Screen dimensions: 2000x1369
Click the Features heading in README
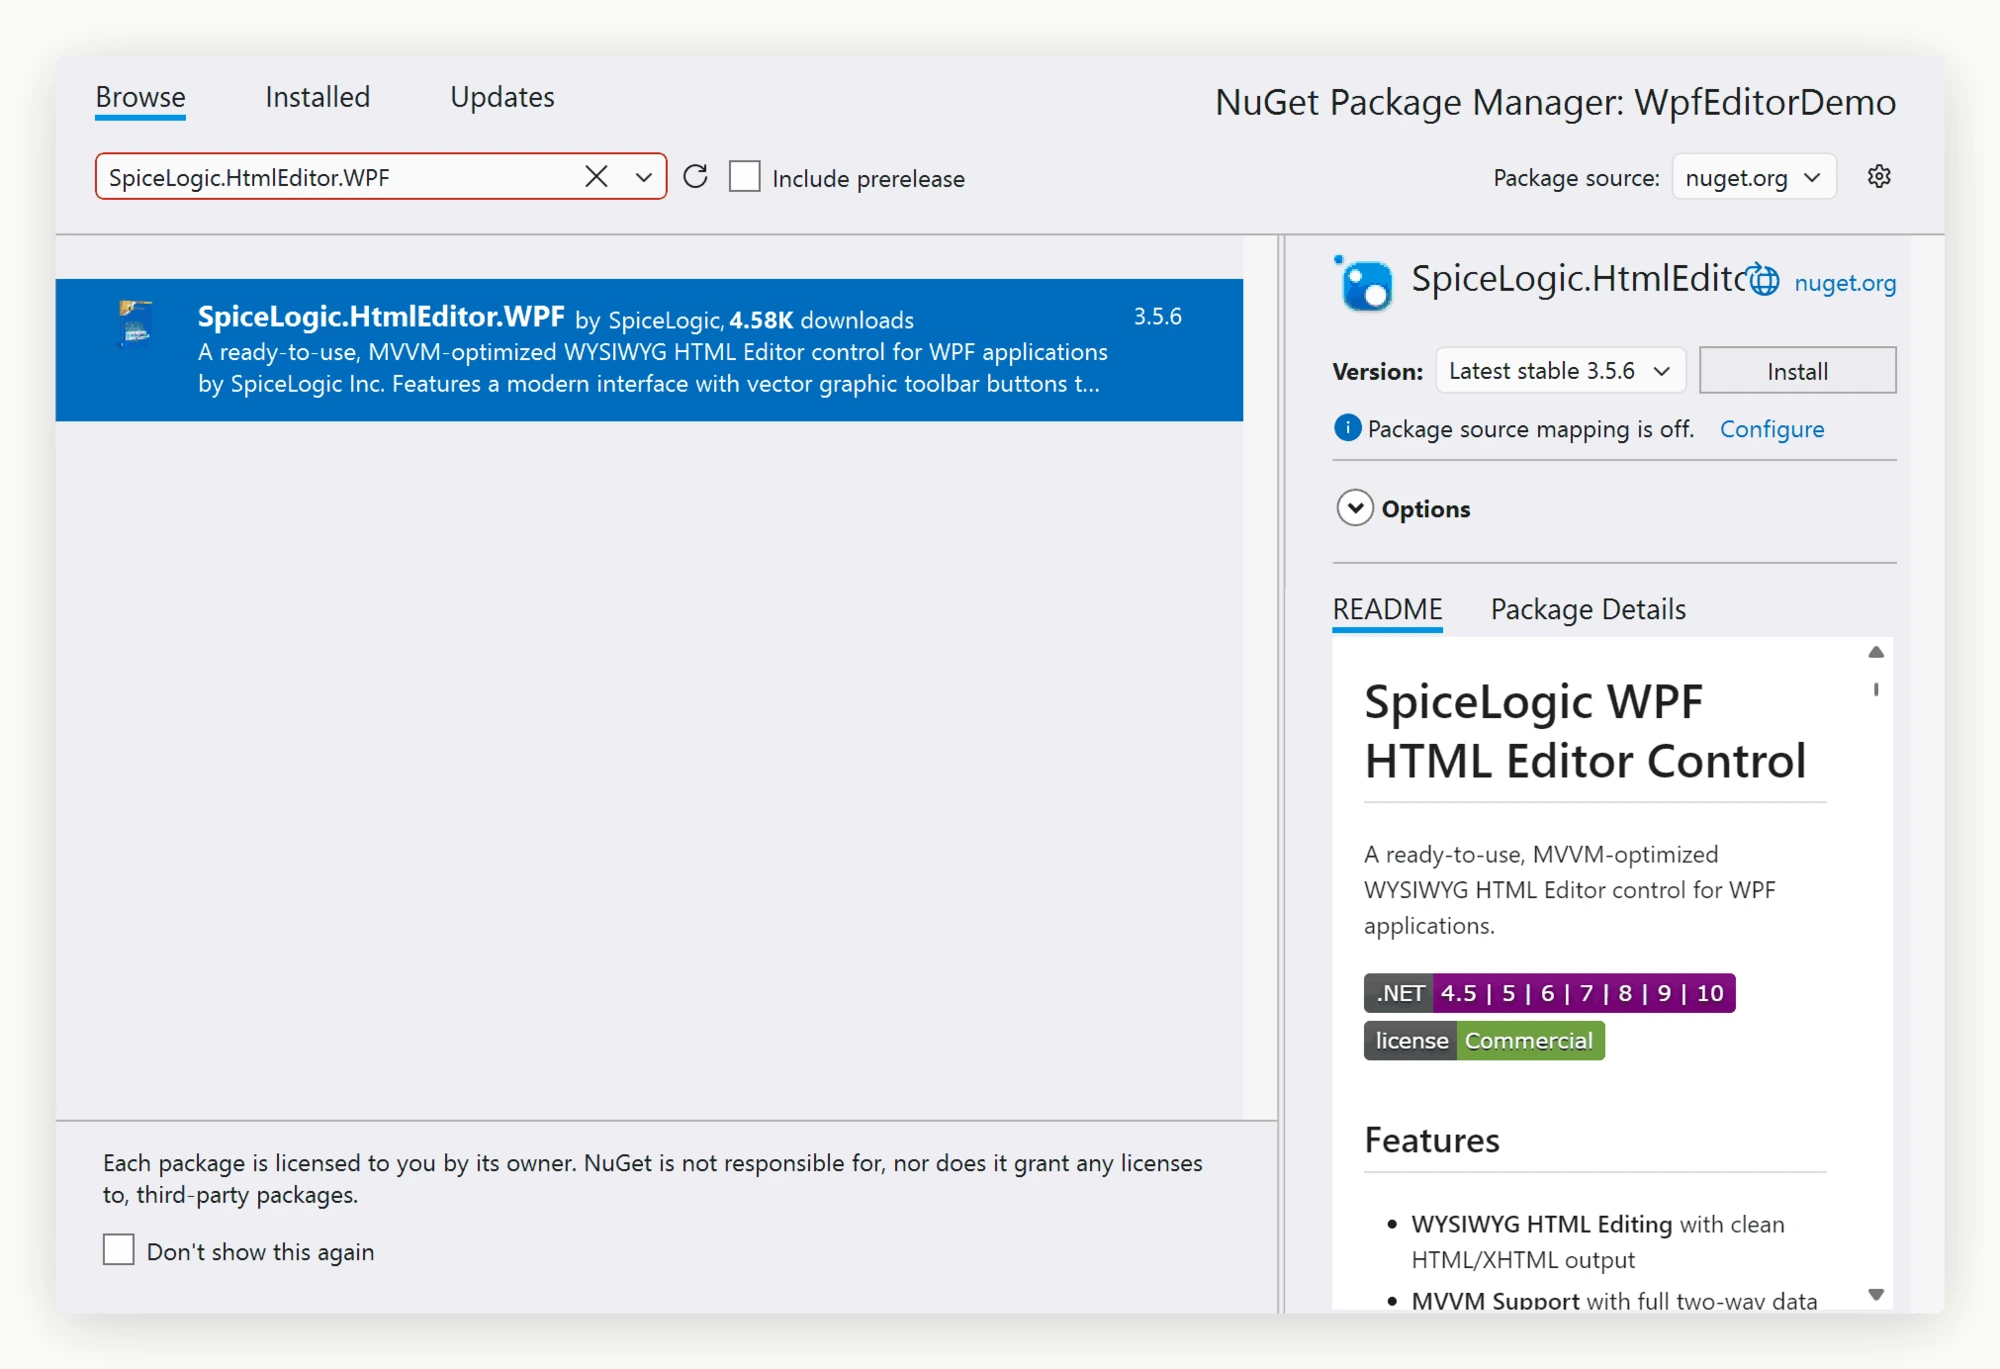coord(1431,1140)
